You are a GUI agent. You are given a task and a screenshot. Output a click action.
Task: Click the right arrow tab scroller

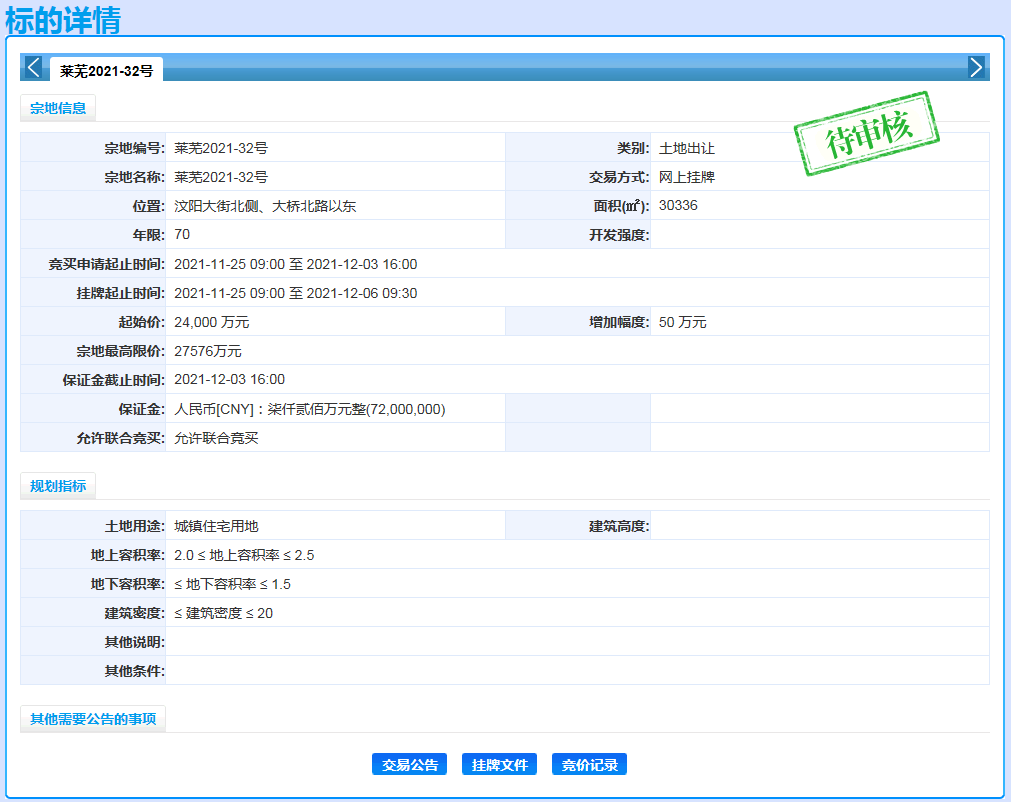point(976,67)
